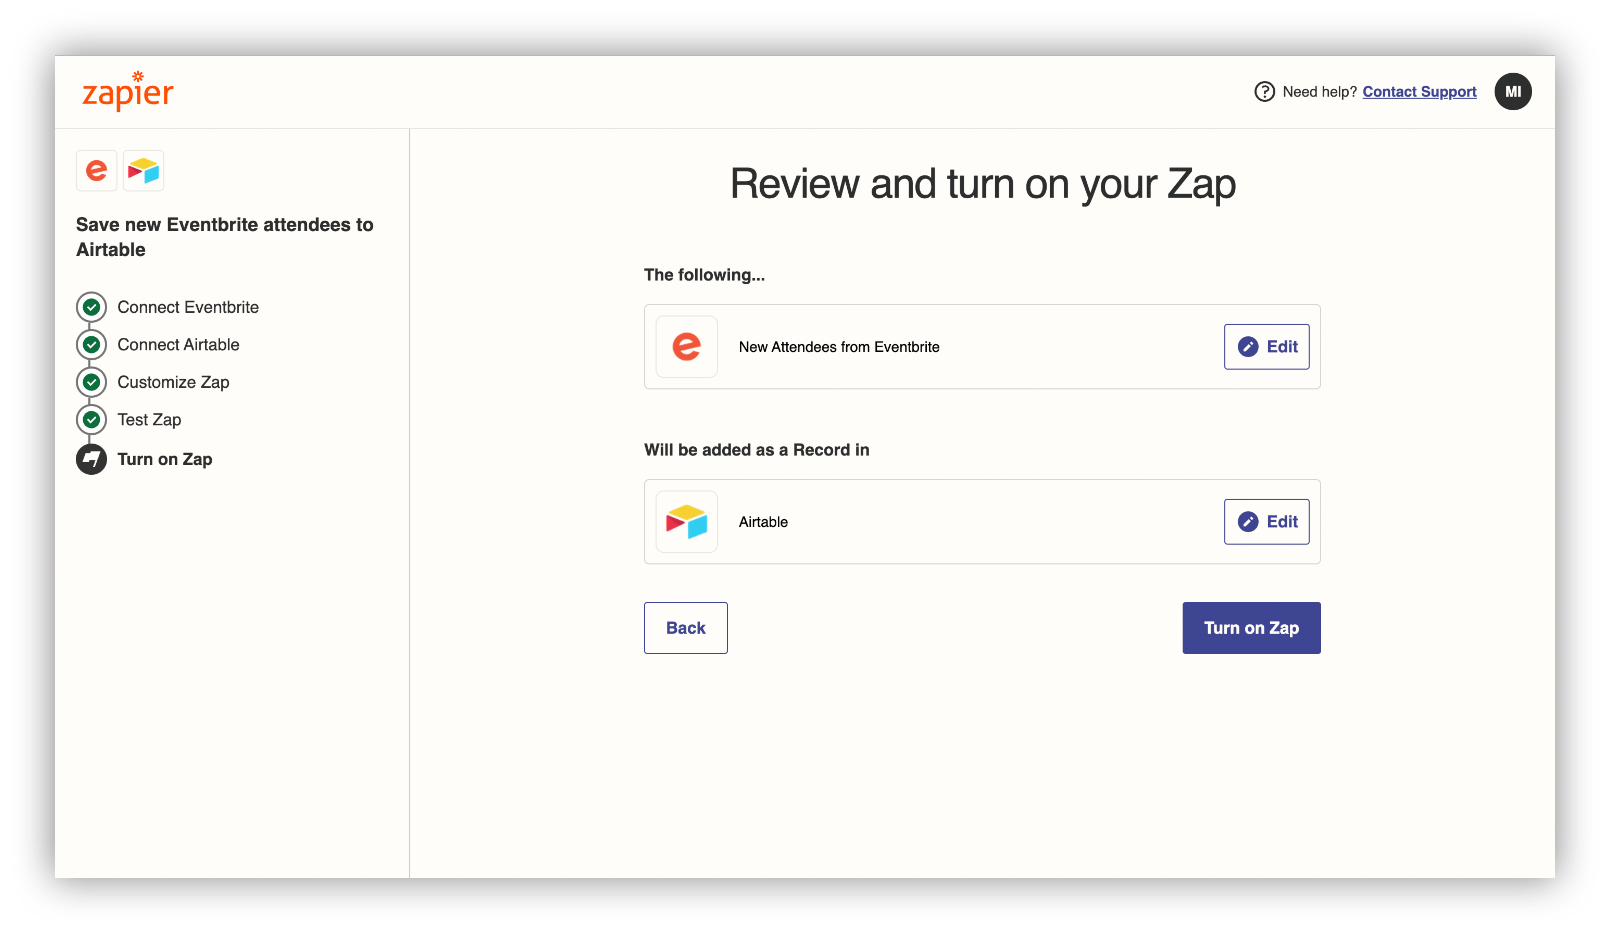The width and height of the screenshot is (1610, 933).
Task: Open the Contact Support link
Action: tap(1419, 92)
